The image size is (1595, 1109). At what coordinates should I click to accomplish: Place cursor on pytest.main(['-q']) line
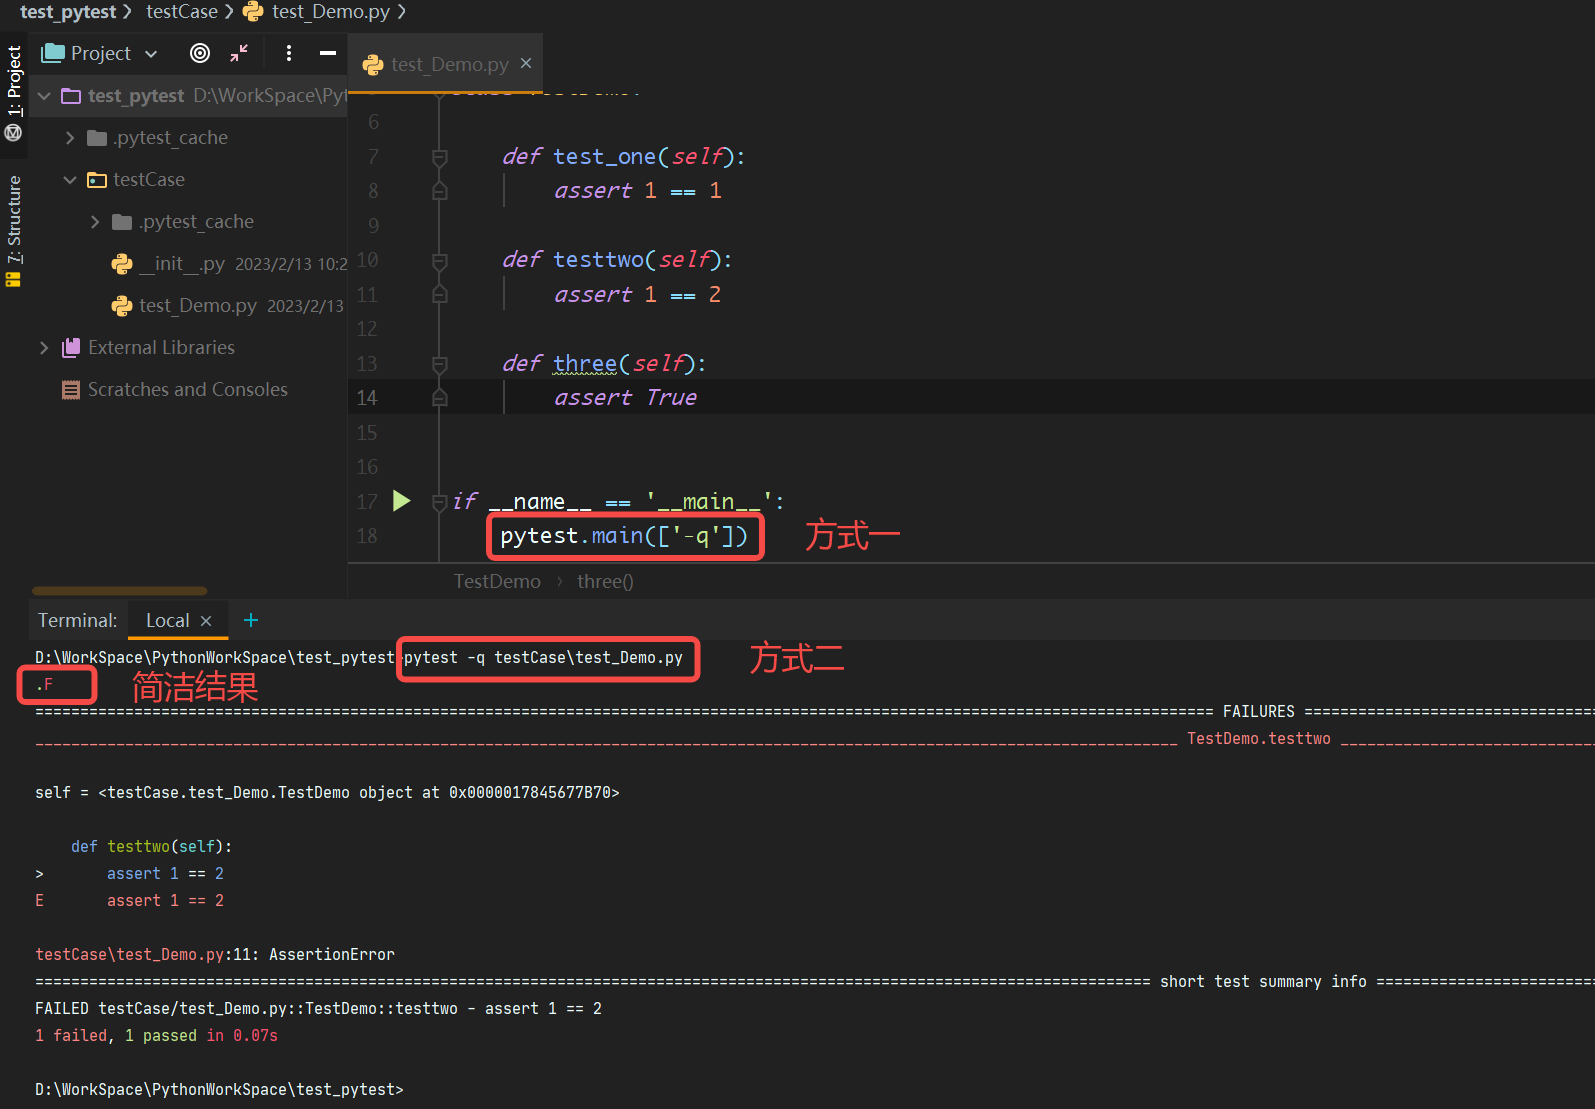tap(624, 537)
